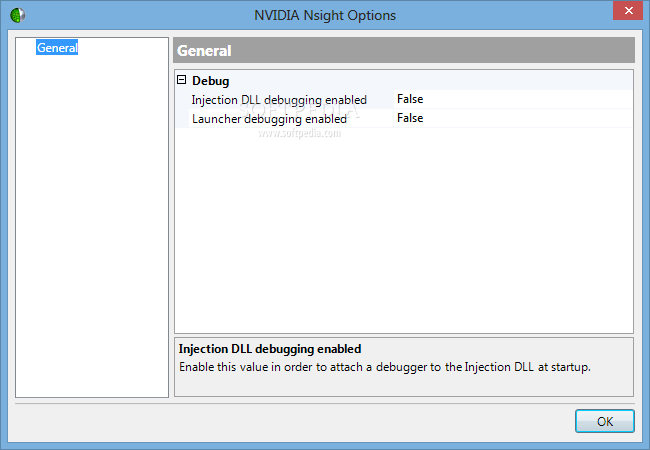
Task: Click the OK button
Action: (604, 421)
